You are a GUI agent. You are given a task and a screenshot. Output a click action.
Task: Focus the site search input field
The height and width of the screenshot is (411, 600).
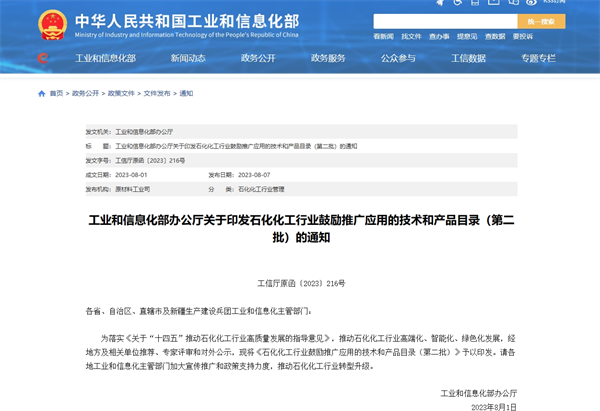point(445,21)
